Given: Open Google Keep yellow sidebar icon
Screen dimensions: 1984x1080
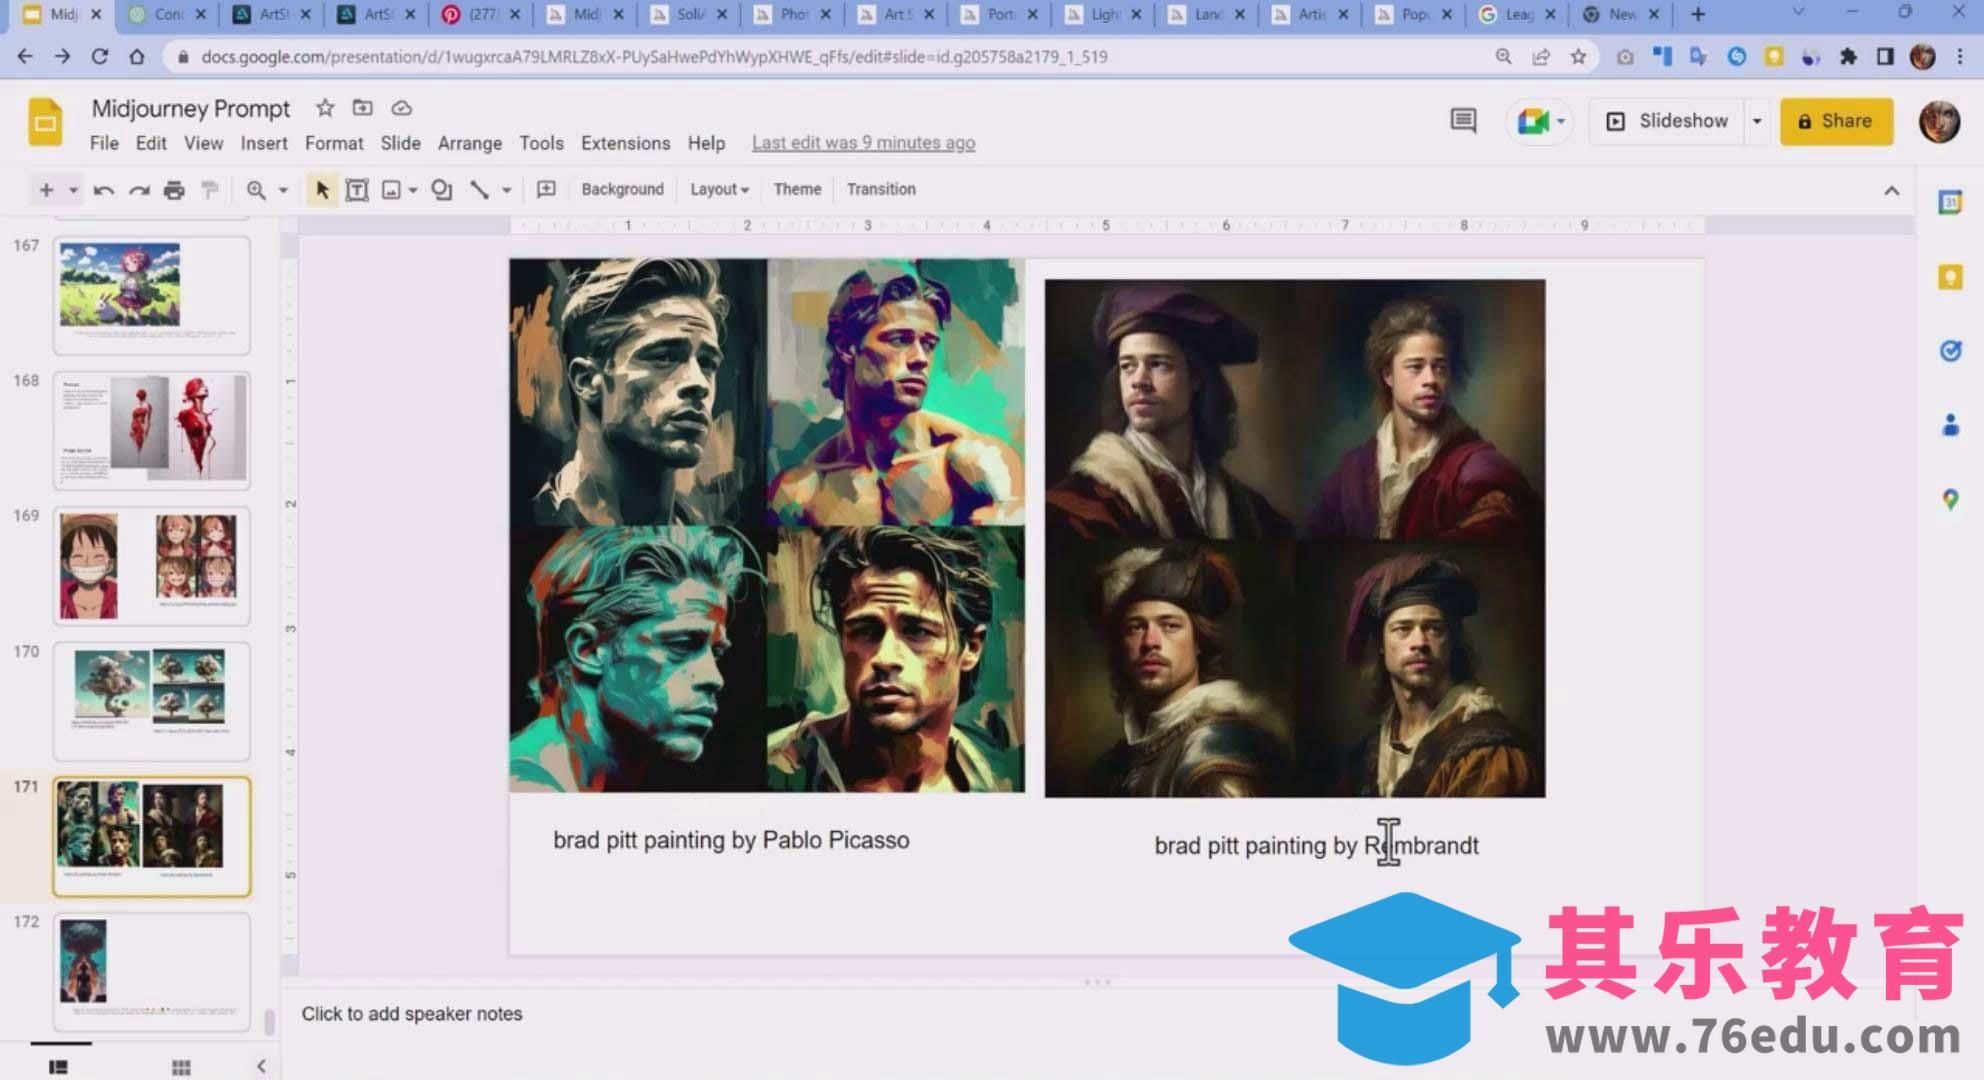Looking at the screenshot, I should (1950, 277).
